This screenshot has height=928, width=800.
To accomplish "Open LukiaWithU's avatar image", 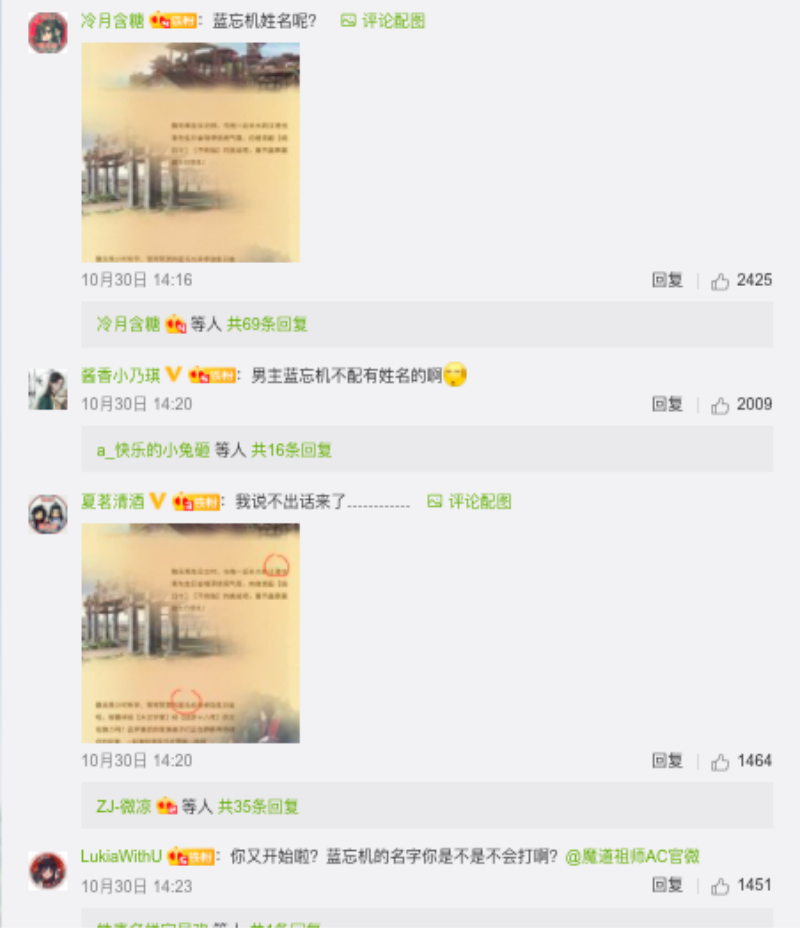I will pyautogui.click(x=48, y=871).
